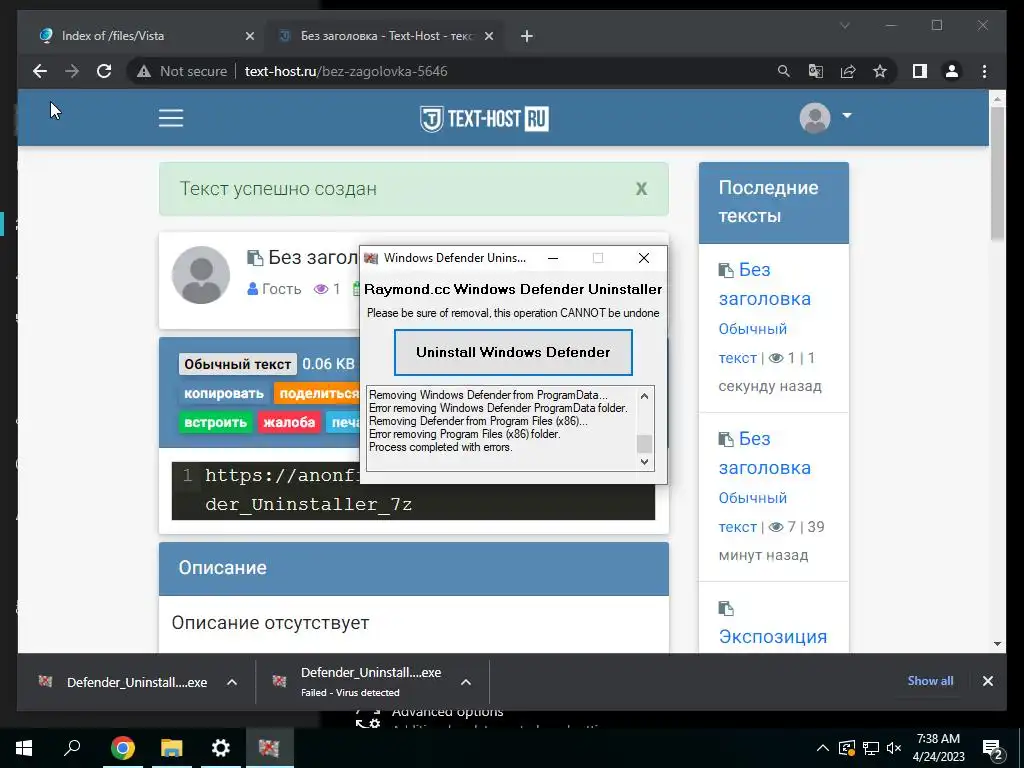
Task: Click the жалоба button
Action: coord(289,423)
